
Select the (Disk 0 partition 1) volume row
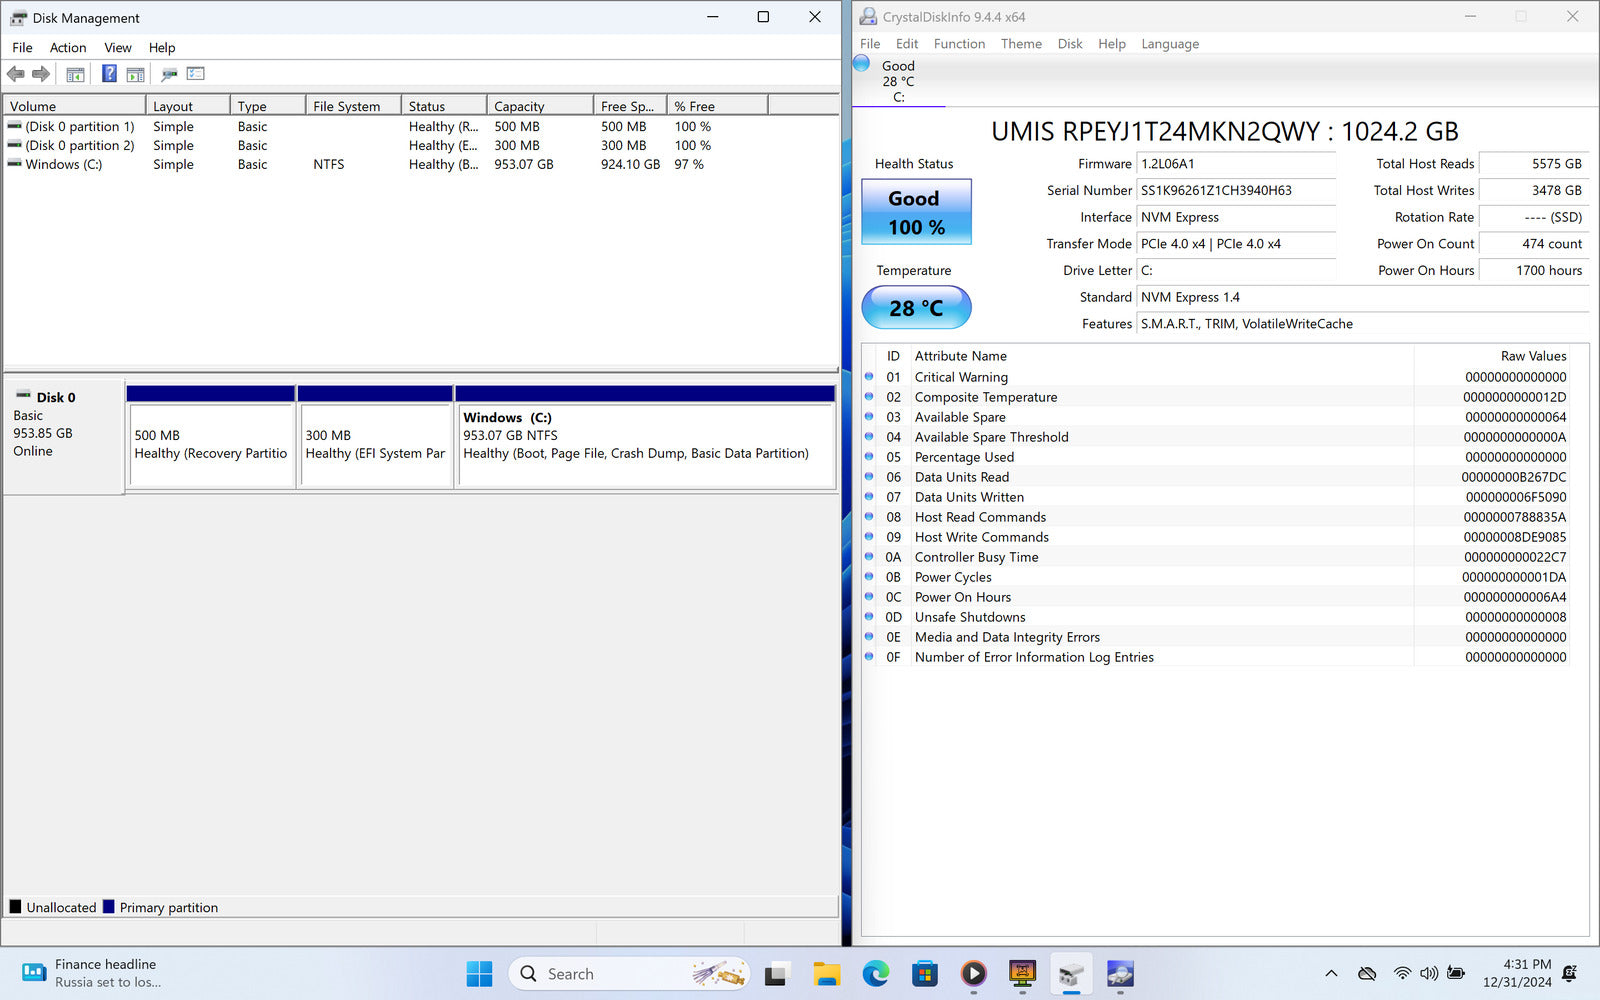[420, 127]
